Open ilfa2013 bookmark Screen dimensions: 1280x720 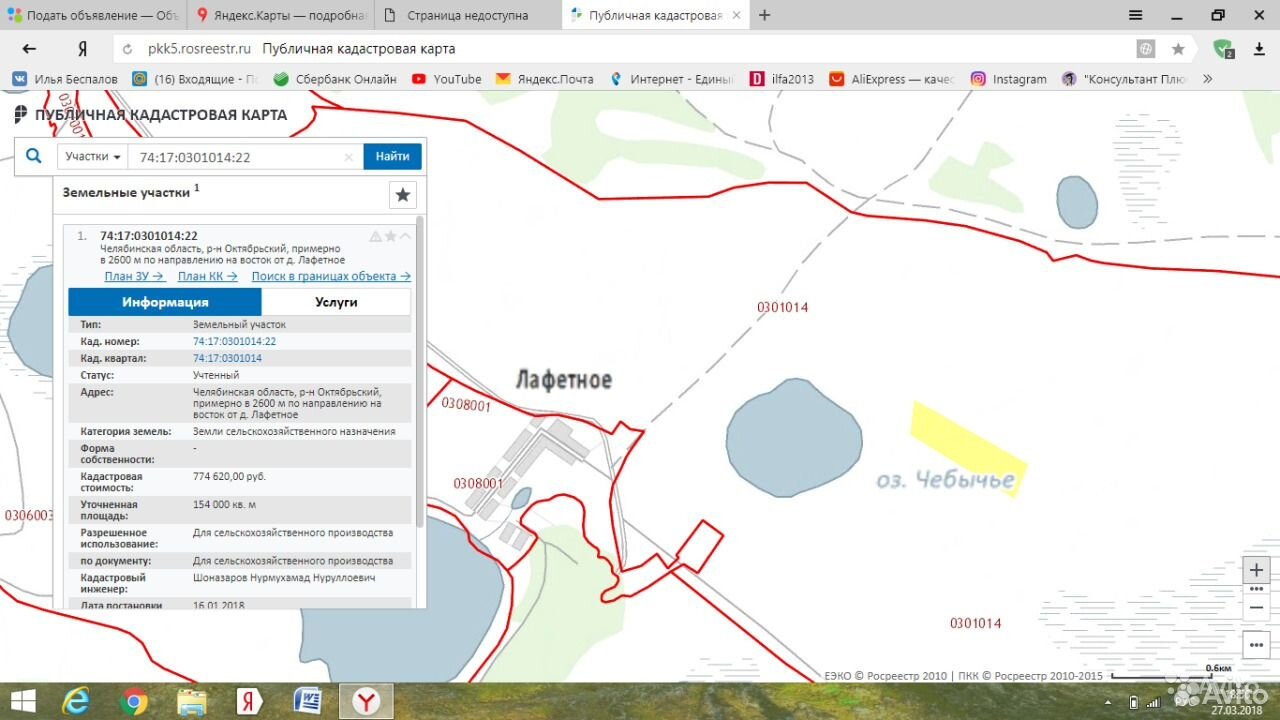tap(782, 79)
